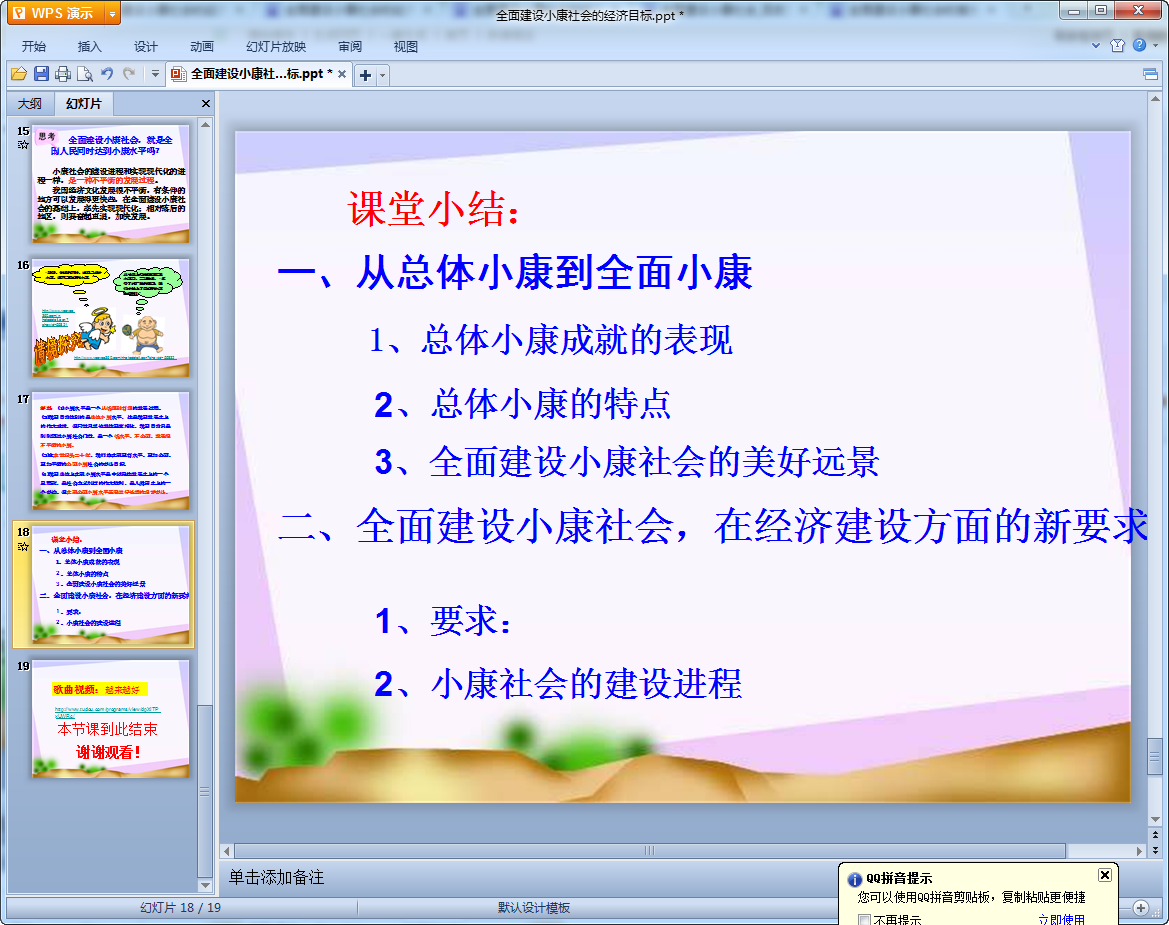Click the plus button to add new document
The image size is (1169, 925).
point(365,75)
